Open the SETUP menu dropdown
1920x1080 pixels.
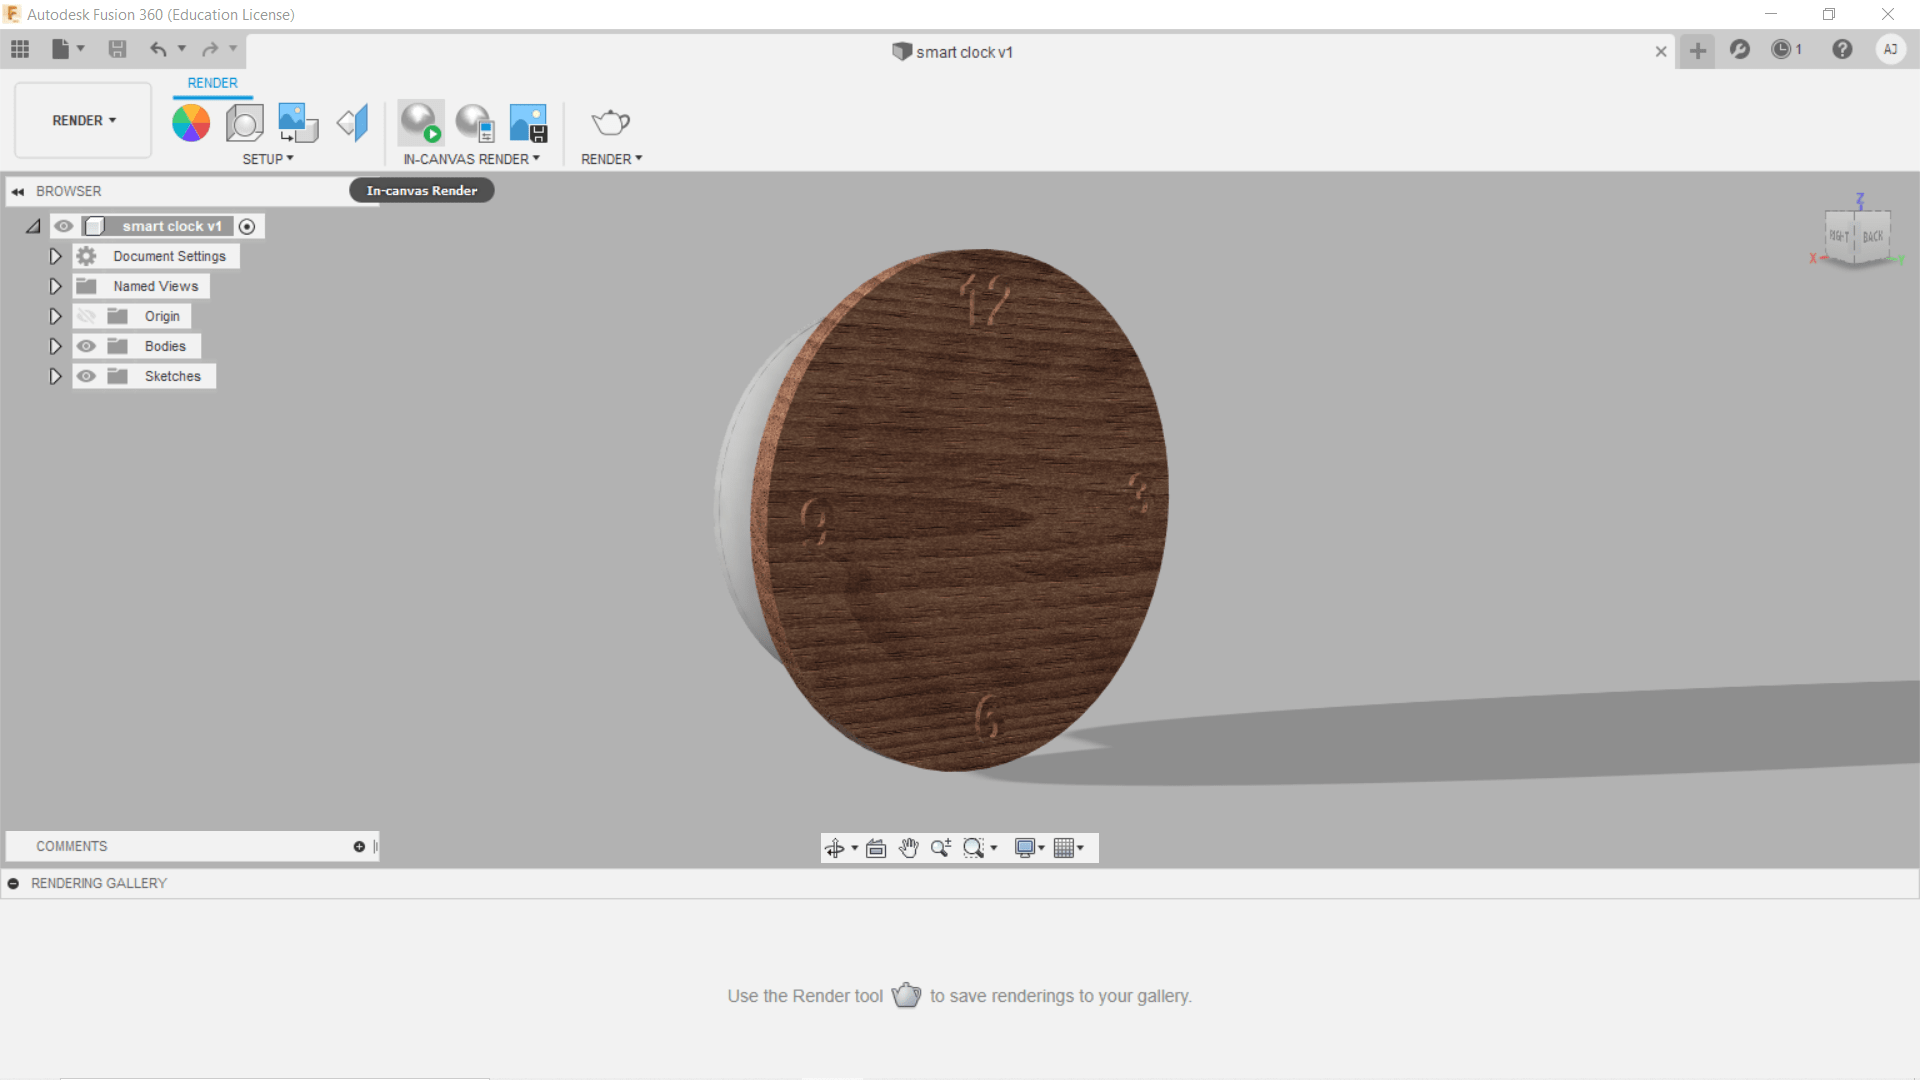tap(267, 159)
